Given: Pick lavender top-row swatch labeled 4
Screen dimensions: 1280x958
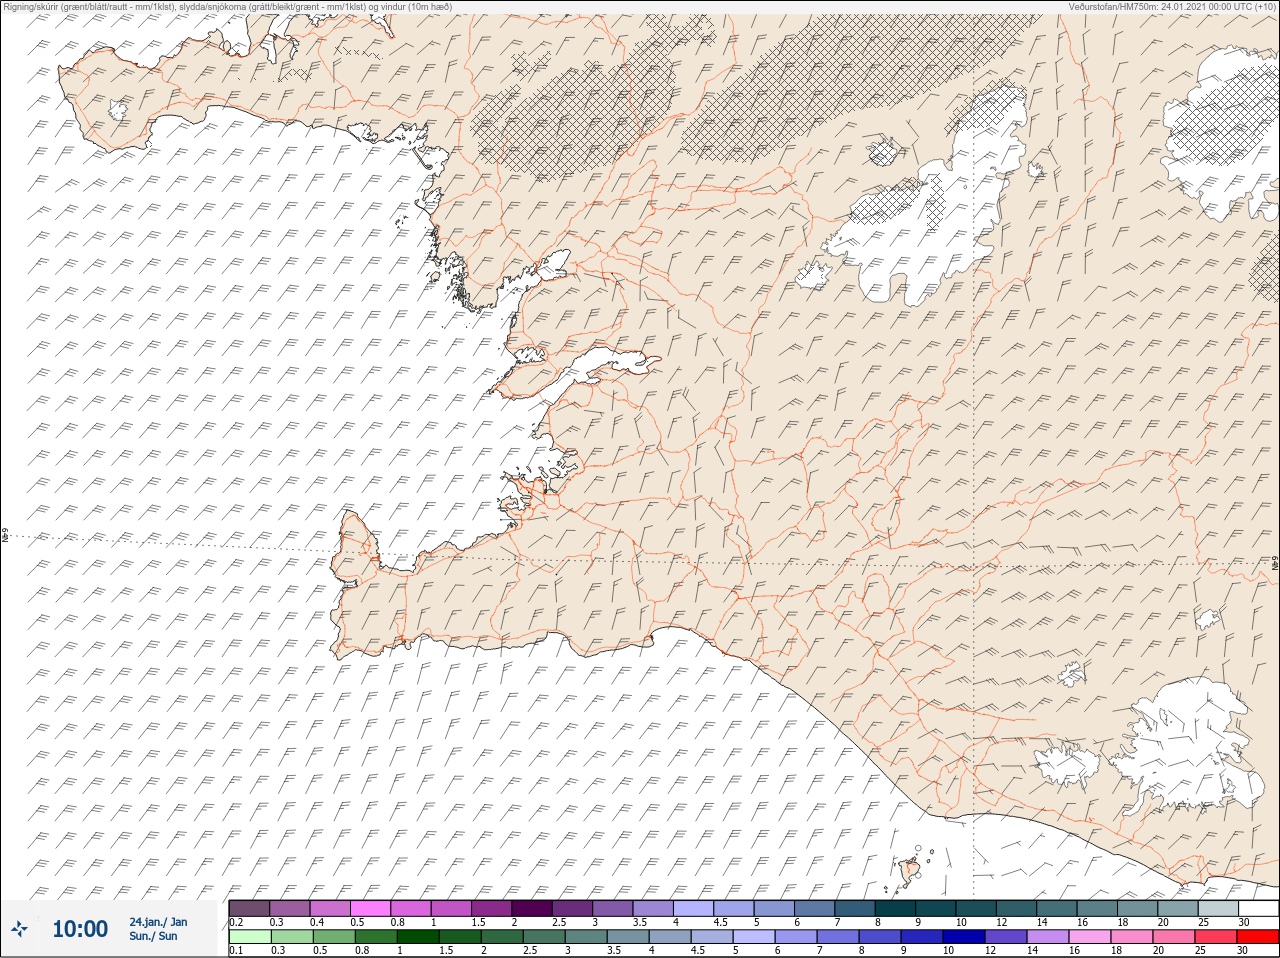Looking at the screenshot, I should (x=693, y=908).
